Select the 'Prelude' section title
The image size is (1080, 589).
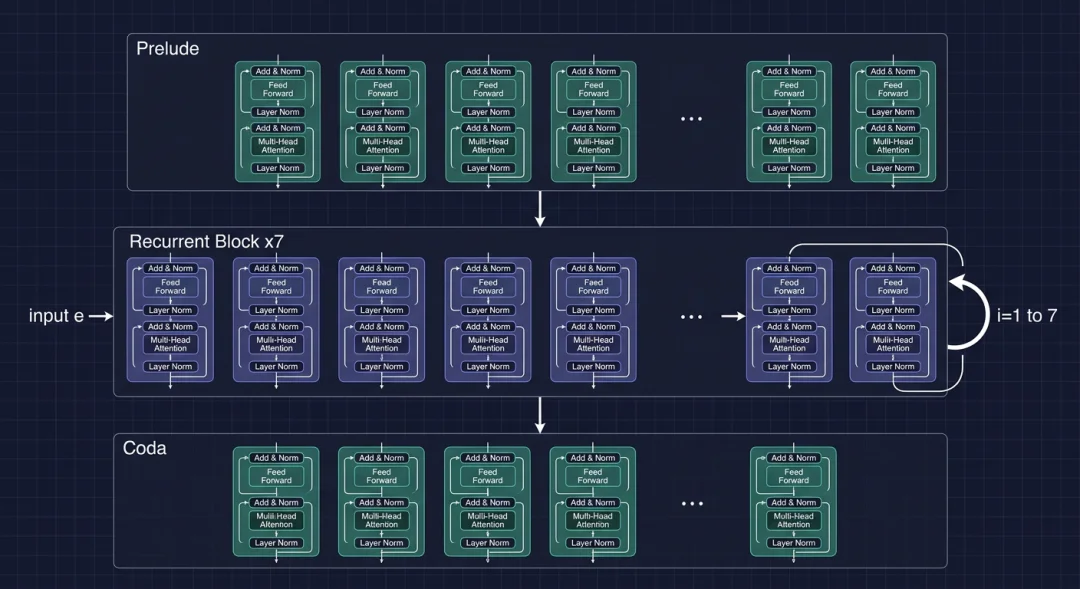(x=167, y=48)
